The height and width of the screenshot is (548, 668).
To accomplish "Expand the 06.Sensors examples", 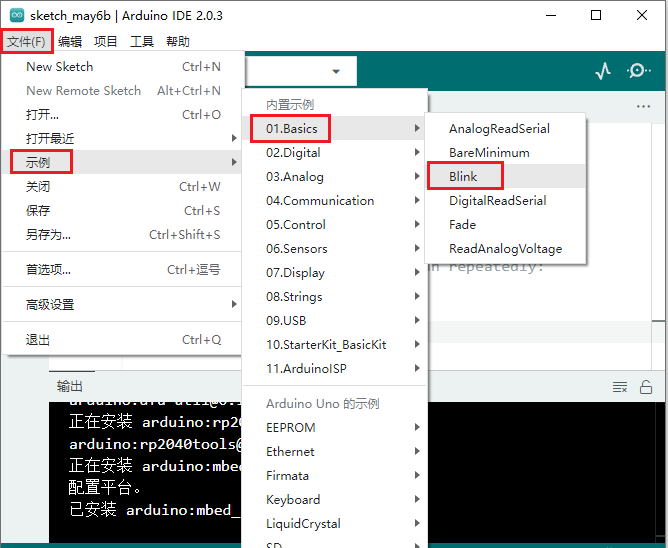I will click(334, 248).
